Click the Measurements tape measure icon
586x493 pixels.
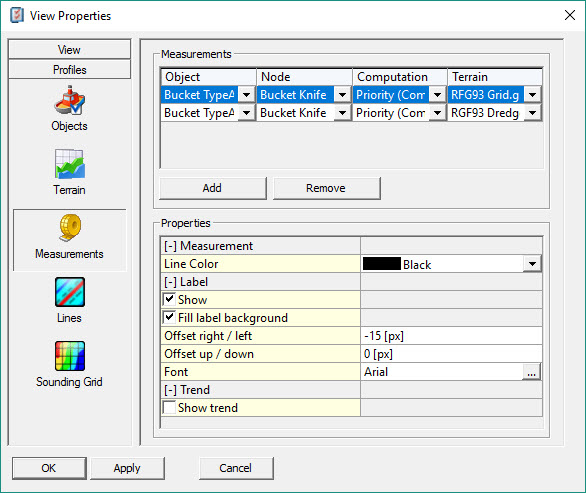pyautogui.click(x=70, y=227)
